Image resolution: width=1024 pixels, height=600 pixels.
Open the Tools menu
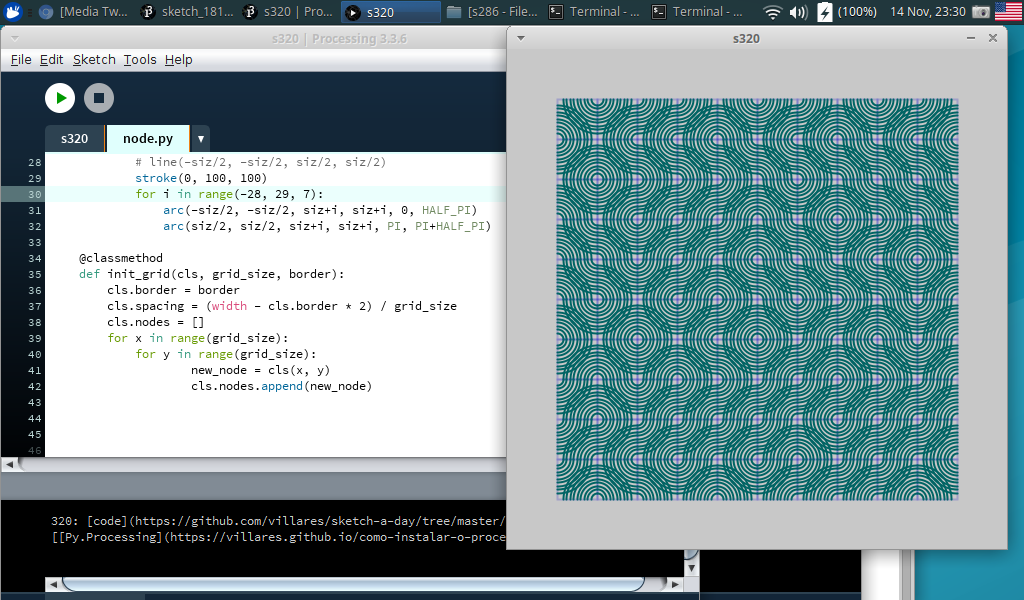tap(140, 60)
